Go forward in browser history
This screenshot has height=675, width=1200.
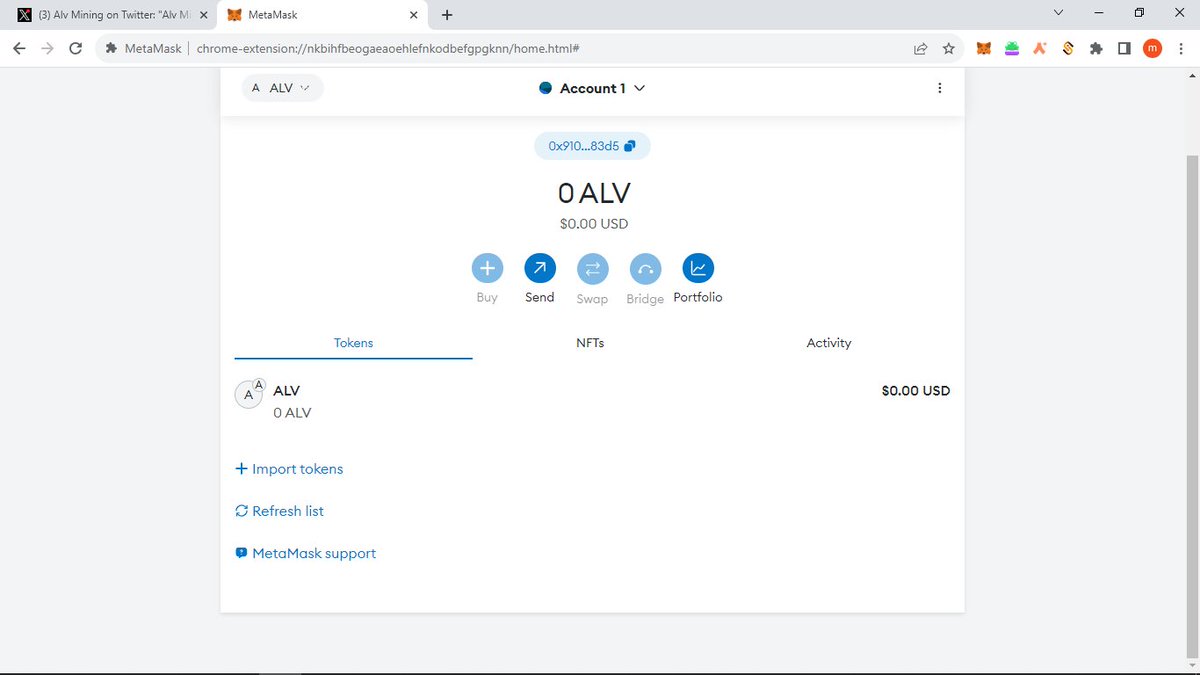tap(47, 48)
